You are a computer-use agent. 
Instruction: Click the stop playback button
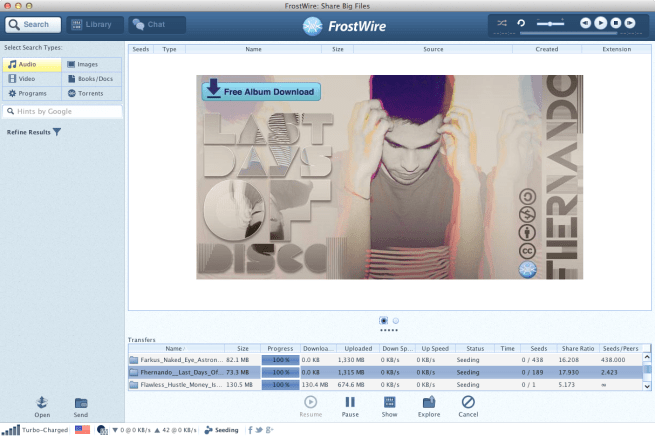coord(616,22)
